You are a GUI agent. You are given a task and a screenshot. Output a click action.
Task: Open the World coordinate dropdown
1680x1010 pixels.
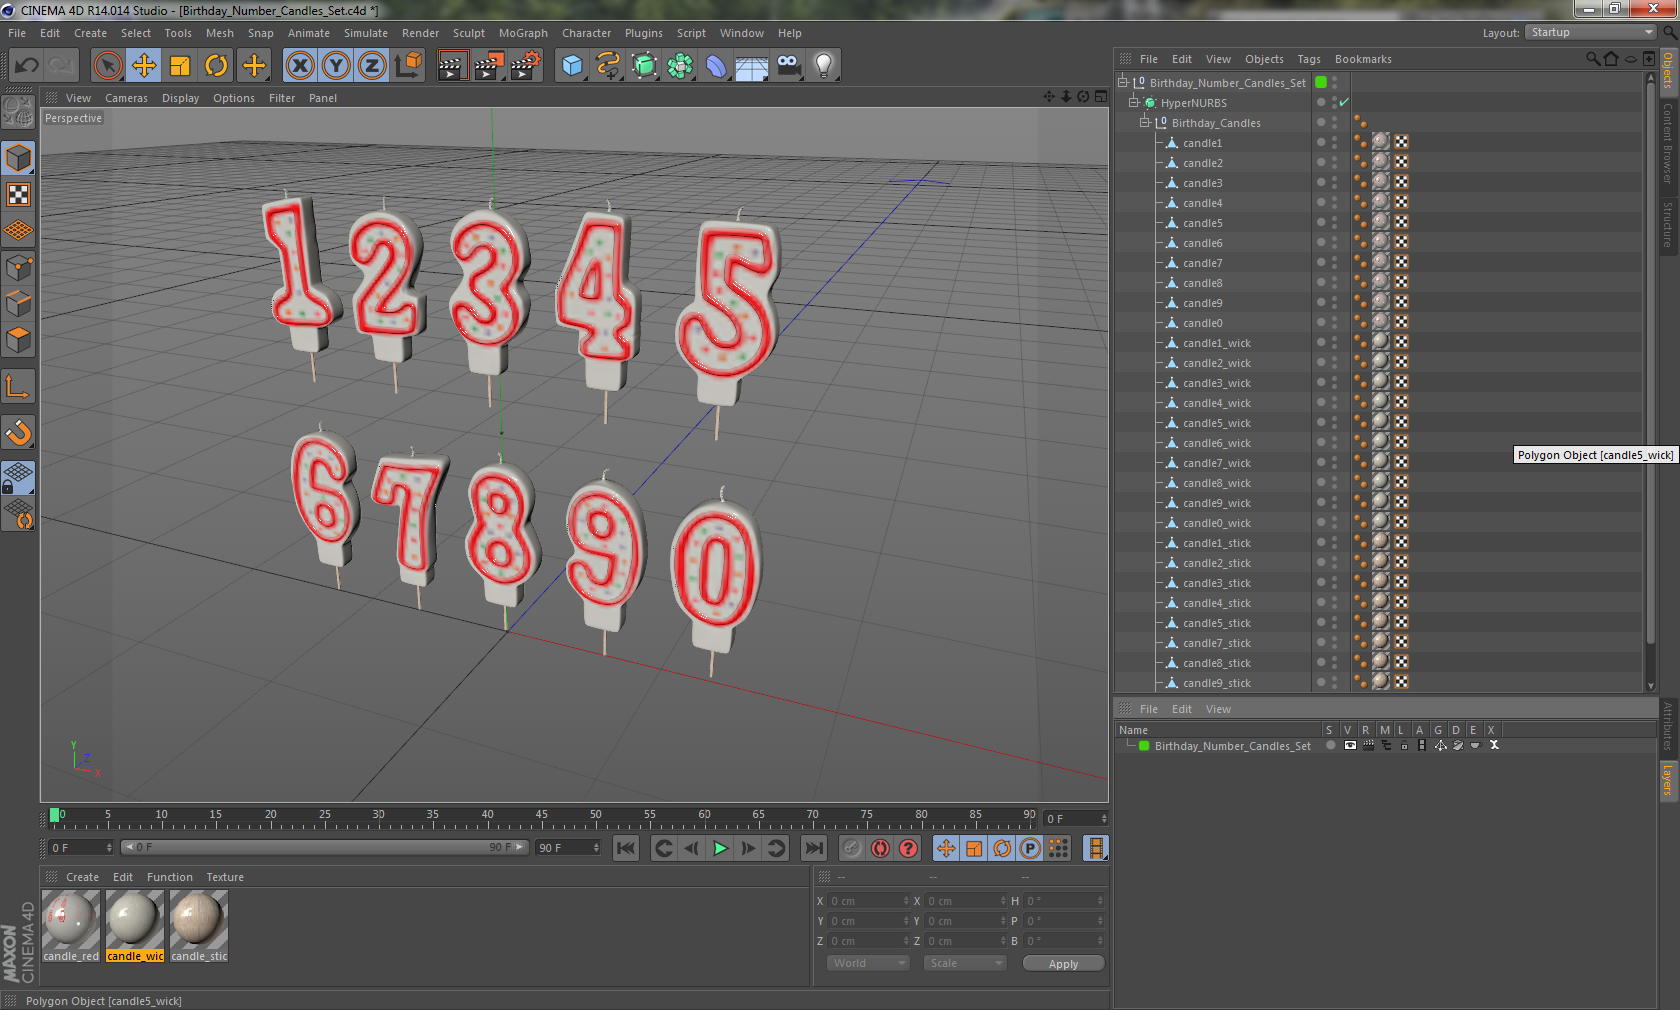click(868, 963)
